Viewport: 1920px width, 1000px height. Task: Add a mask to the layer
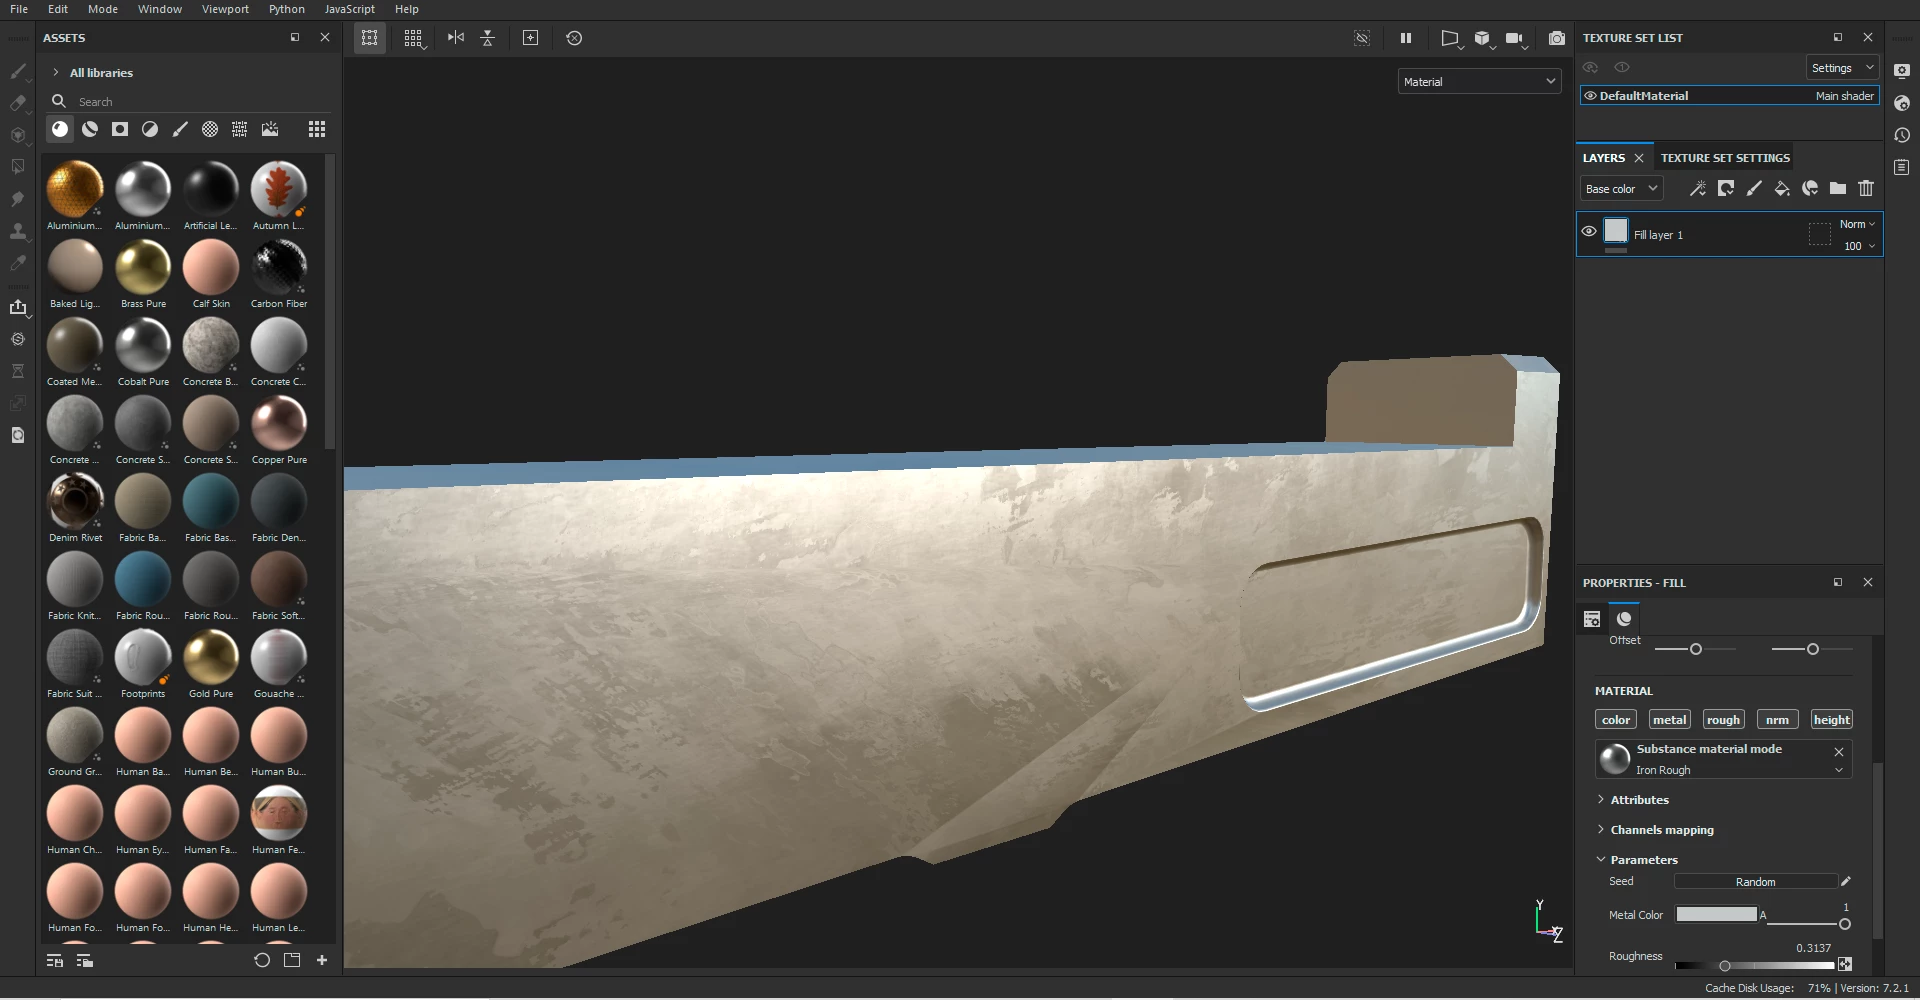point(1726,188)
